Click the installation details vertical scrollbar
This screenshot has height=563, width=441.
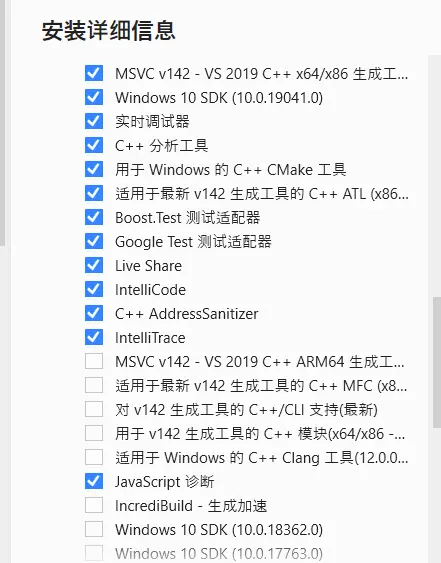tap(437, 362)
